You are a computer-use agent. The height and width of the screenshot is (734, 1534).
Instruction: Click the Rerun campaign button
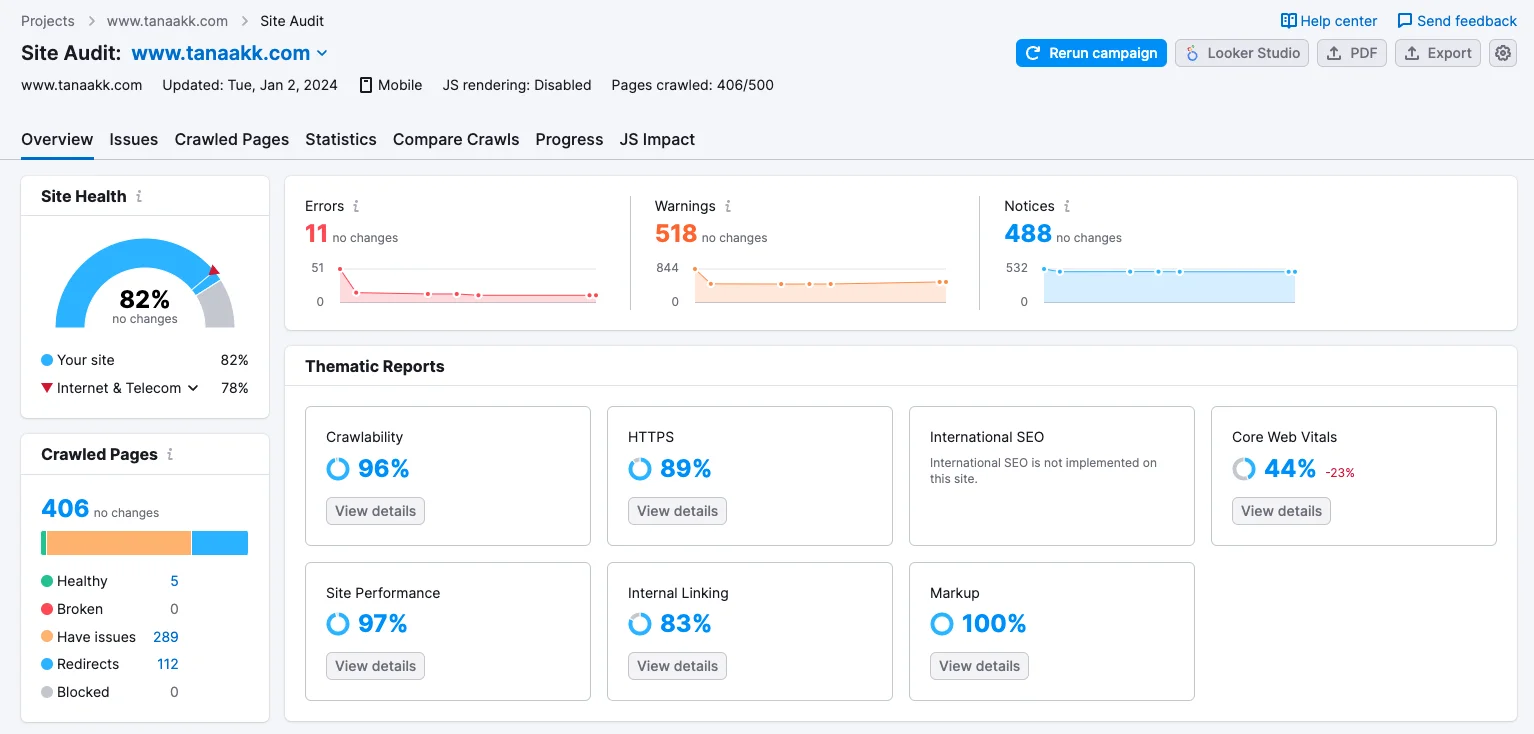pyautogui.click(x=1092, y=53)
